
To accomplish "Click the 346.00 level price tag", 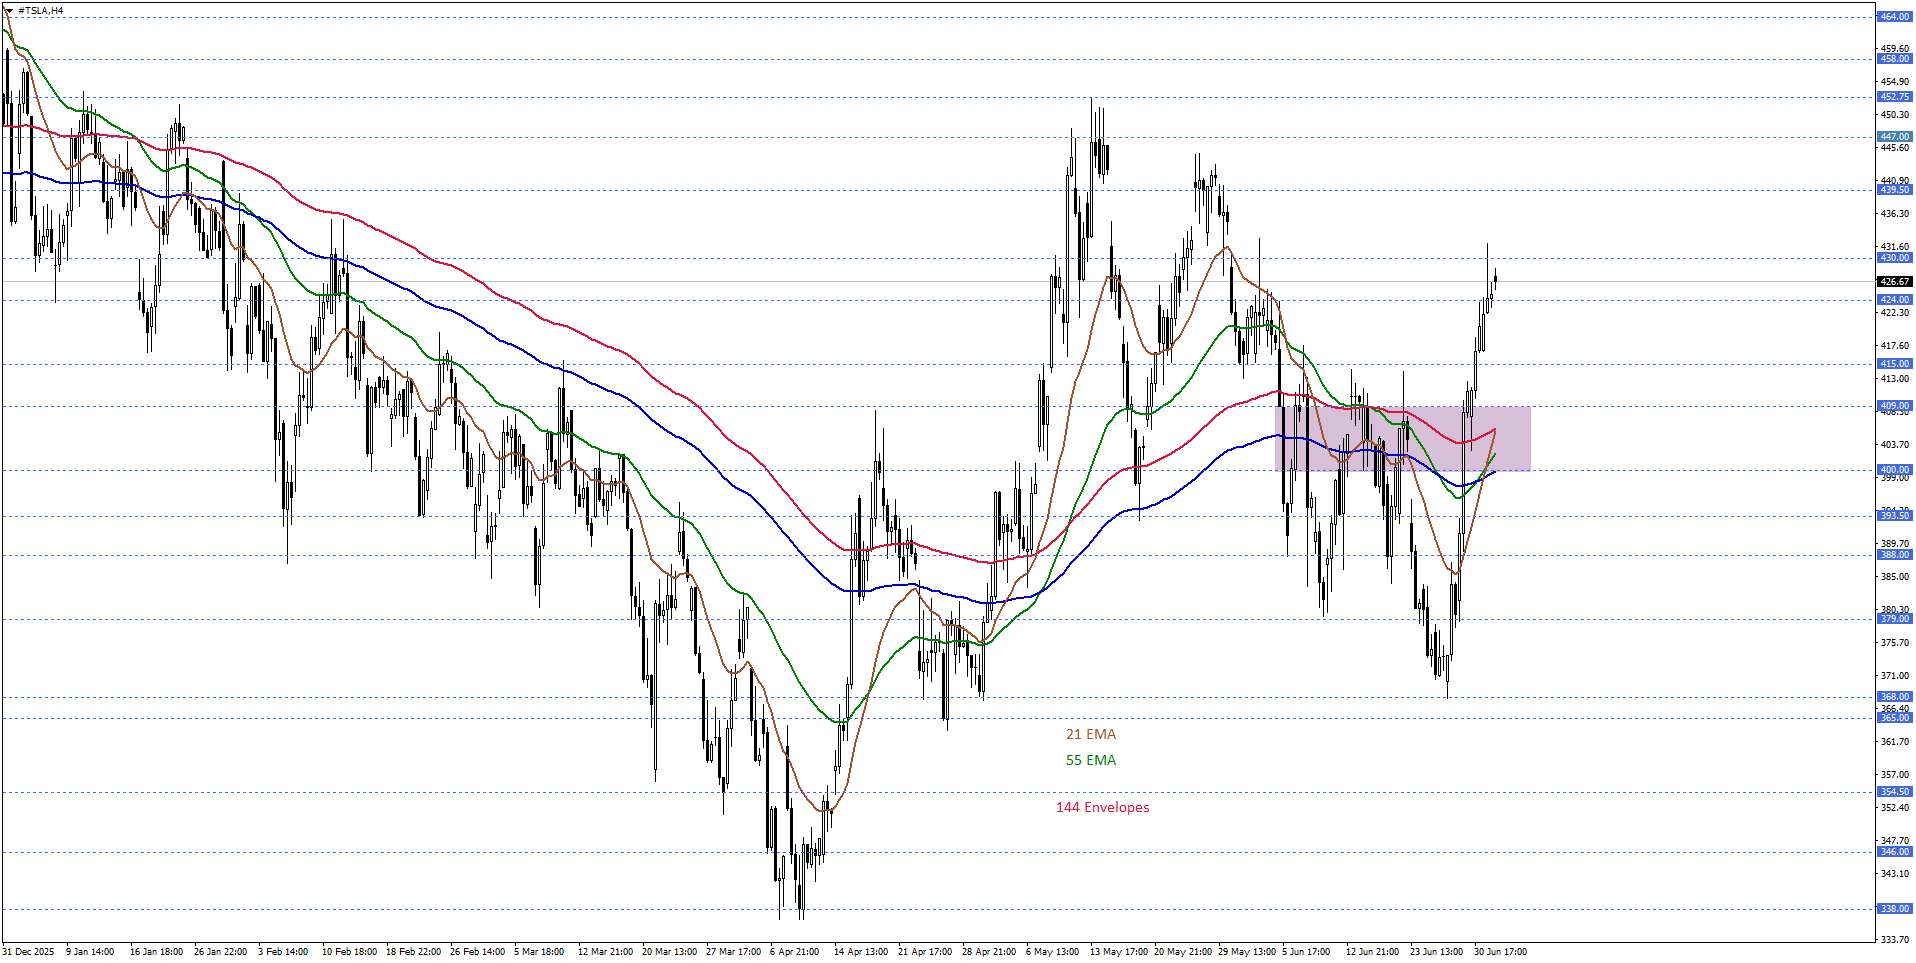I will click(1894, 852).
